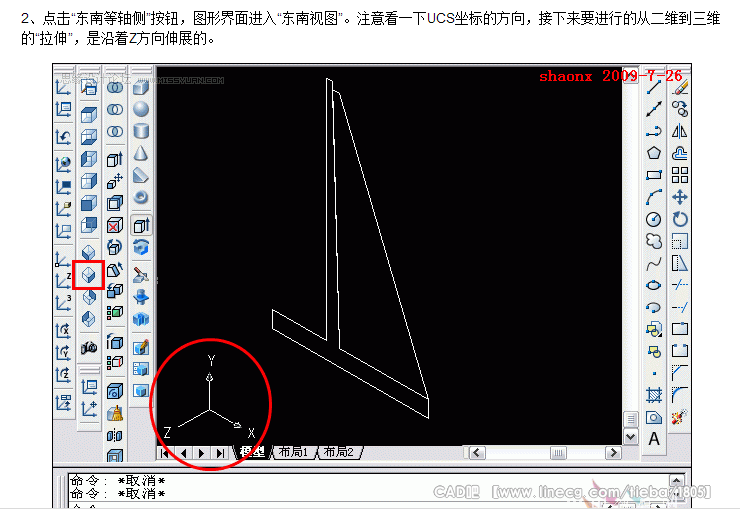Select the Offset tool
Screen dimensions: 740x509
click(680, 153)
